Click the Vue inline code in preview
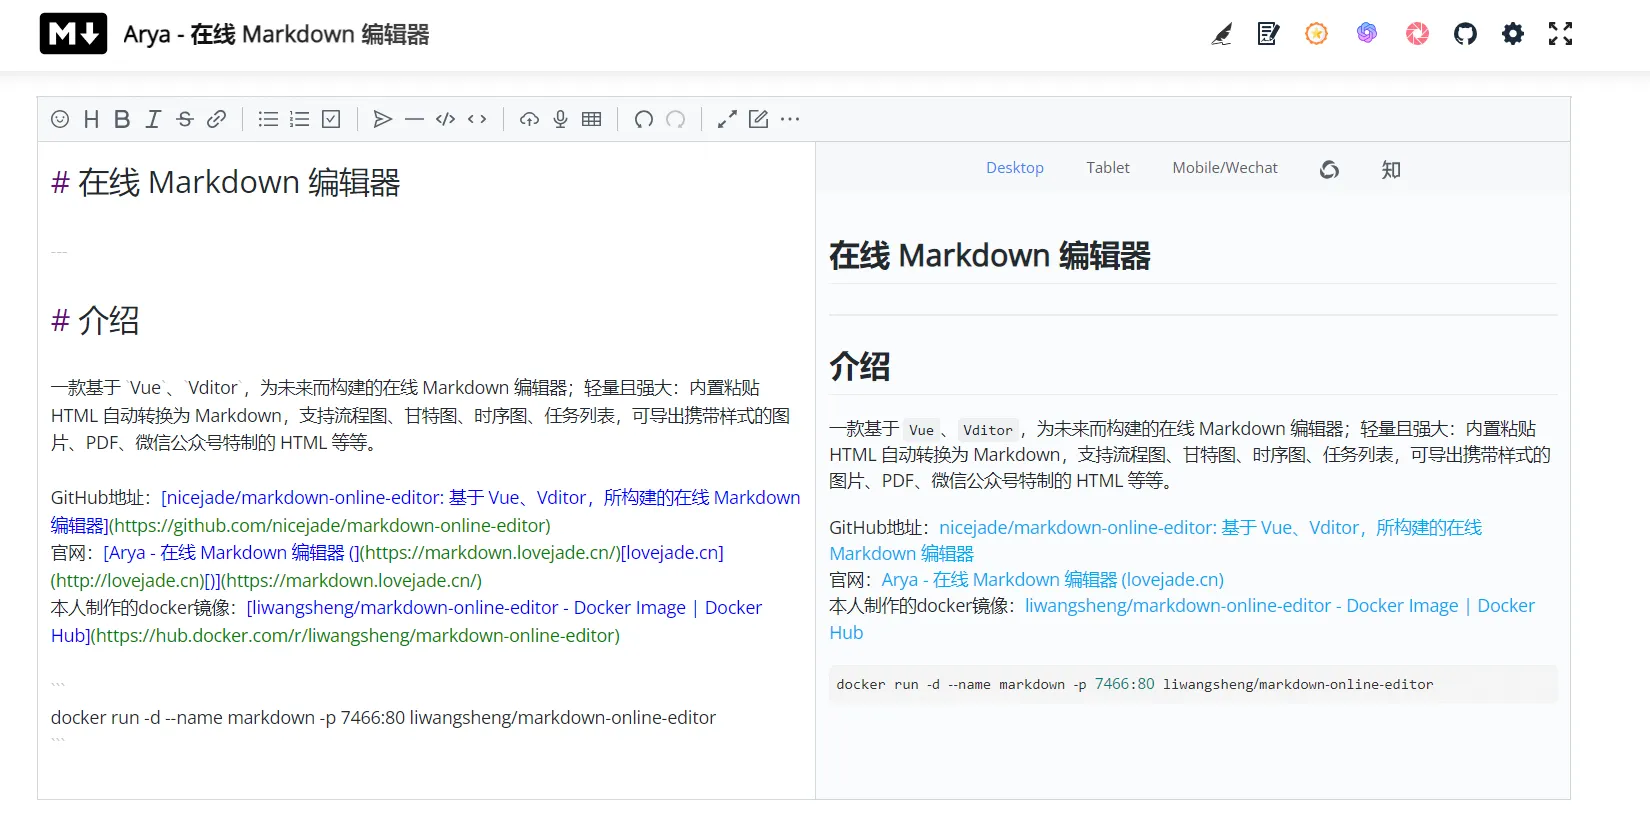The image size is (1650, 823). point(921,430)
